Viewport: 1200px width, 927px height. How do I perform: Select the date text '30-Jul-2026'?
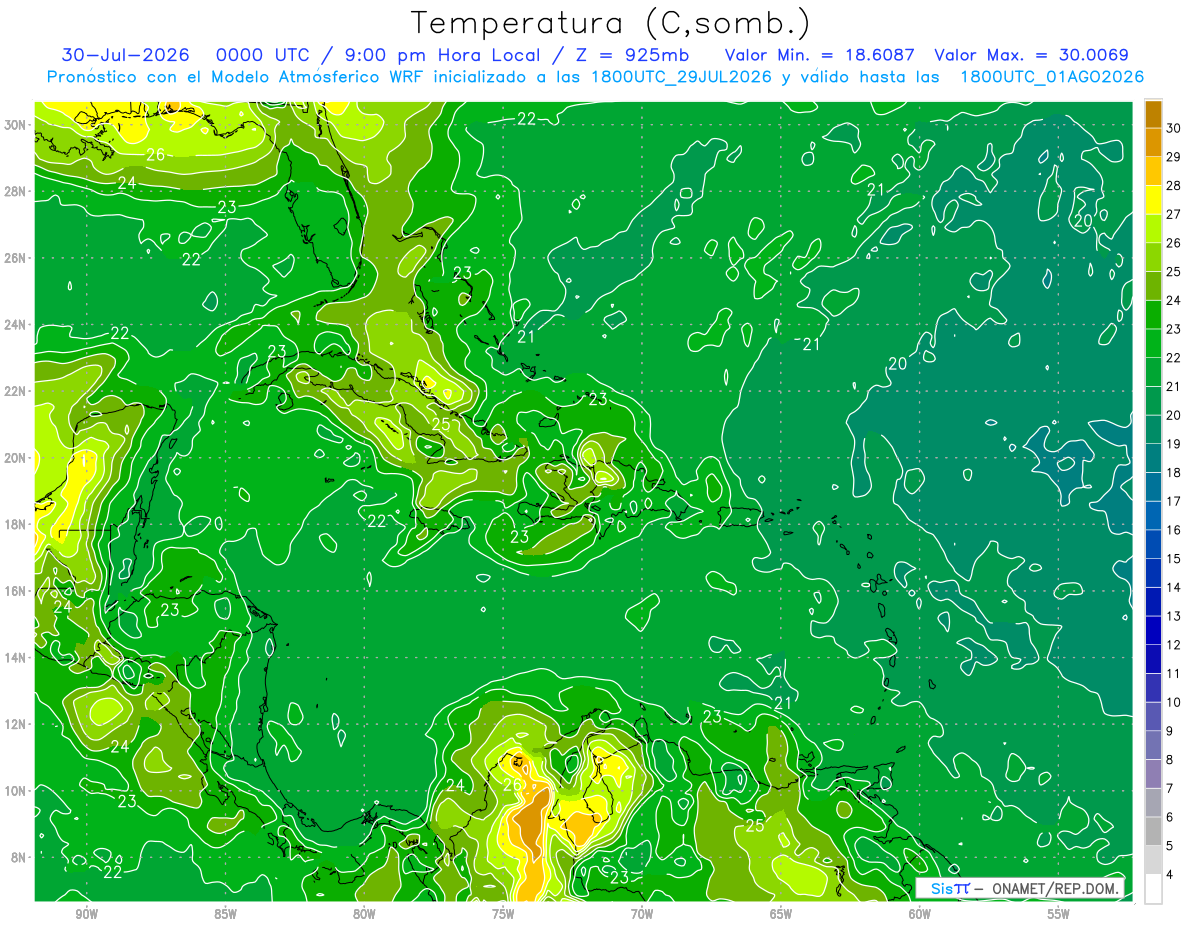click(124, 55)
